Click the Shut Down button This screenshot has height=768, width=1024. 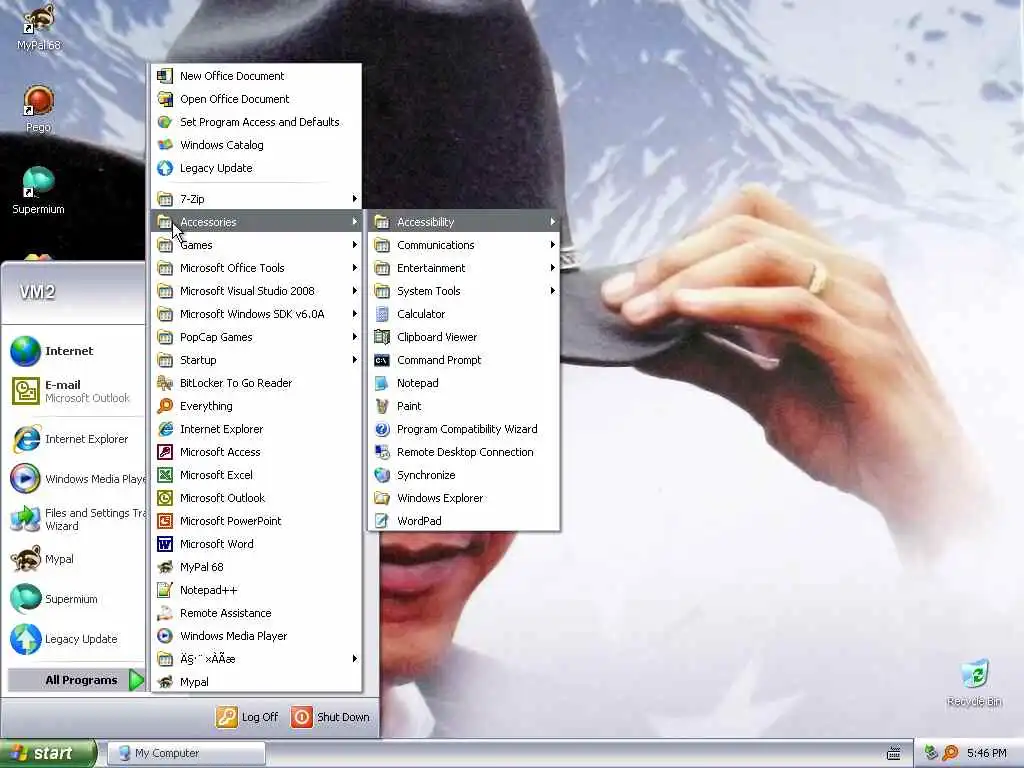[330, 717]
